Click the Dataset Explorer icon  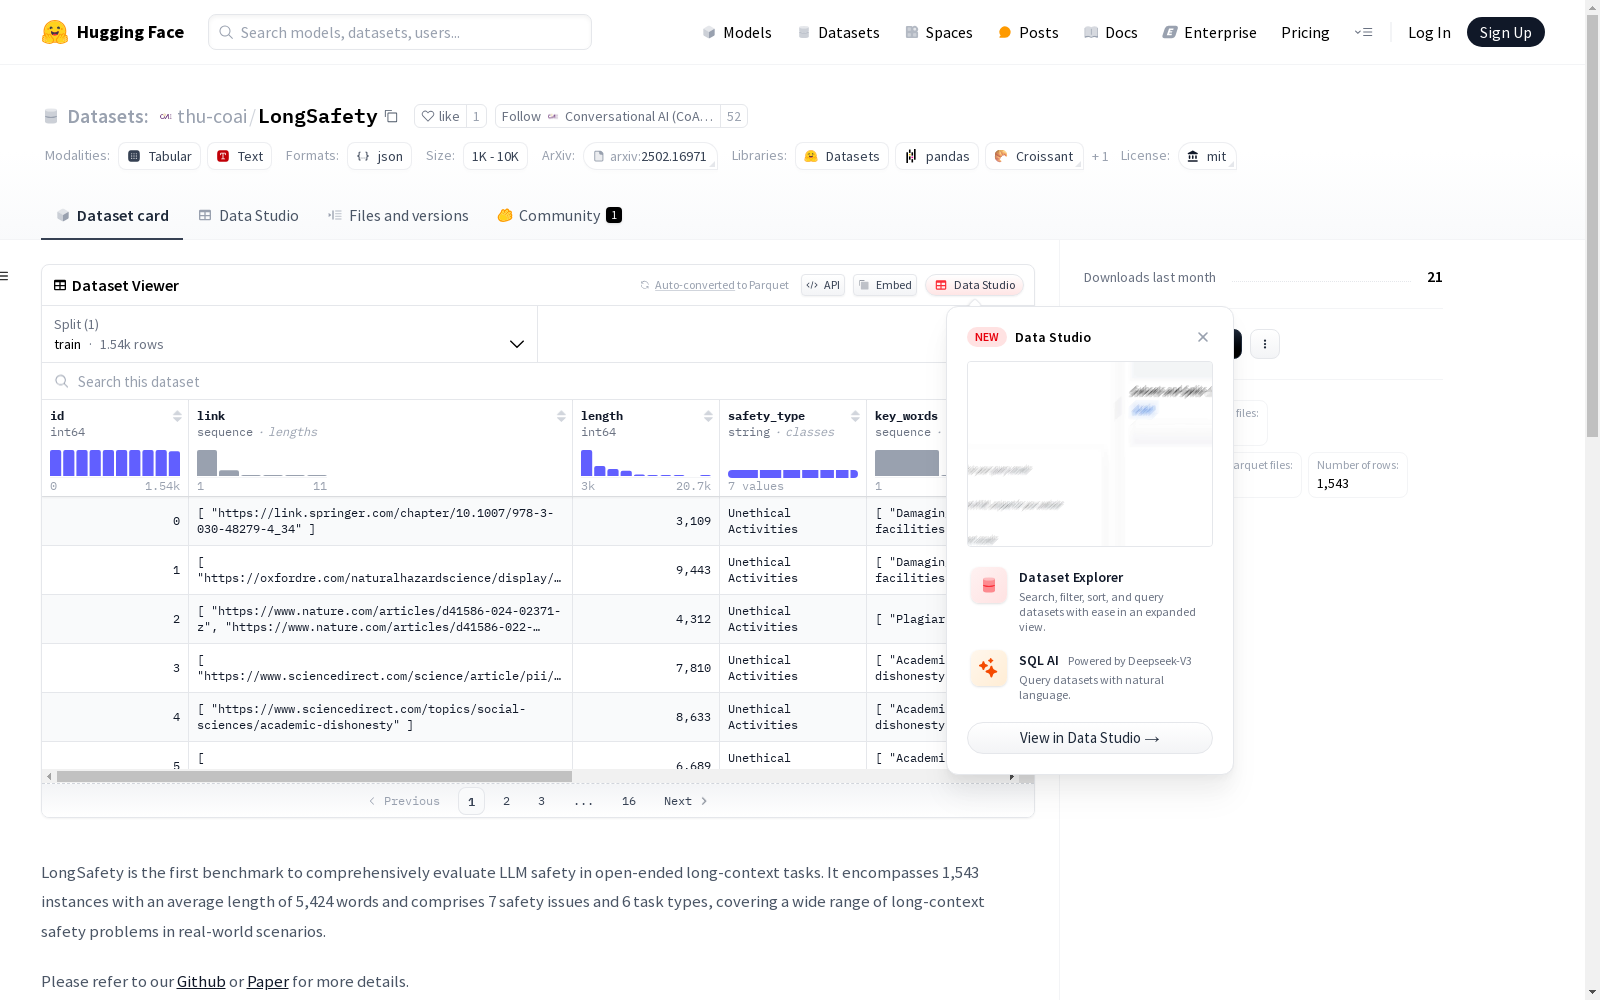(x=989, y=586)
